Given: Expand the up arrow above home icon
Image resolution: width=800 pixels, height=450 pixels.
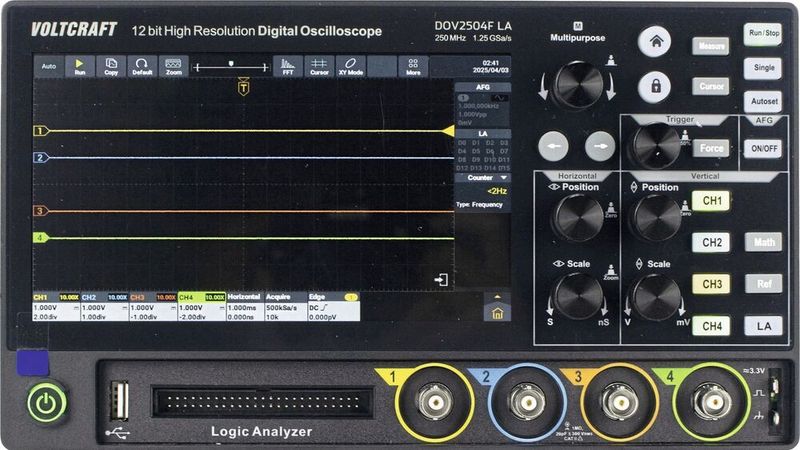Looking at the screenshot, I should [x=497, y=297].
